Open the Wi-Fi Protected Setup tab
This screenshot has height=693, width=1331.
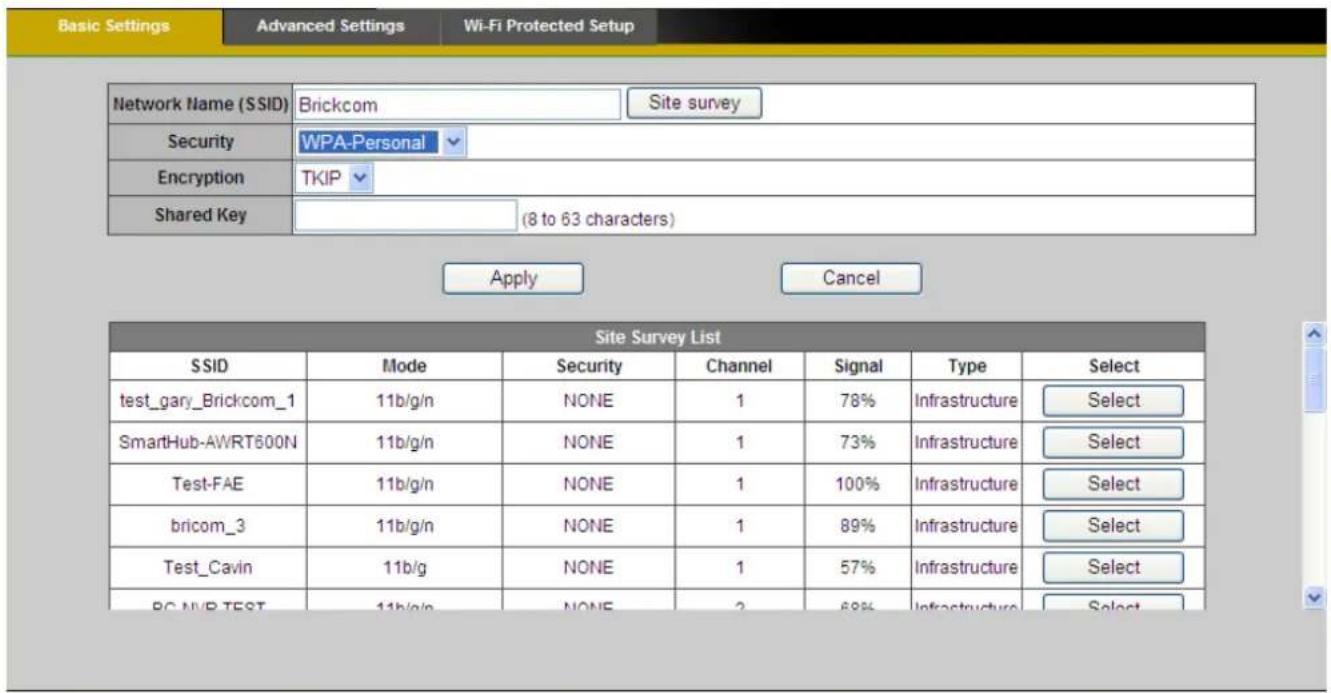(x=549, y=27)
